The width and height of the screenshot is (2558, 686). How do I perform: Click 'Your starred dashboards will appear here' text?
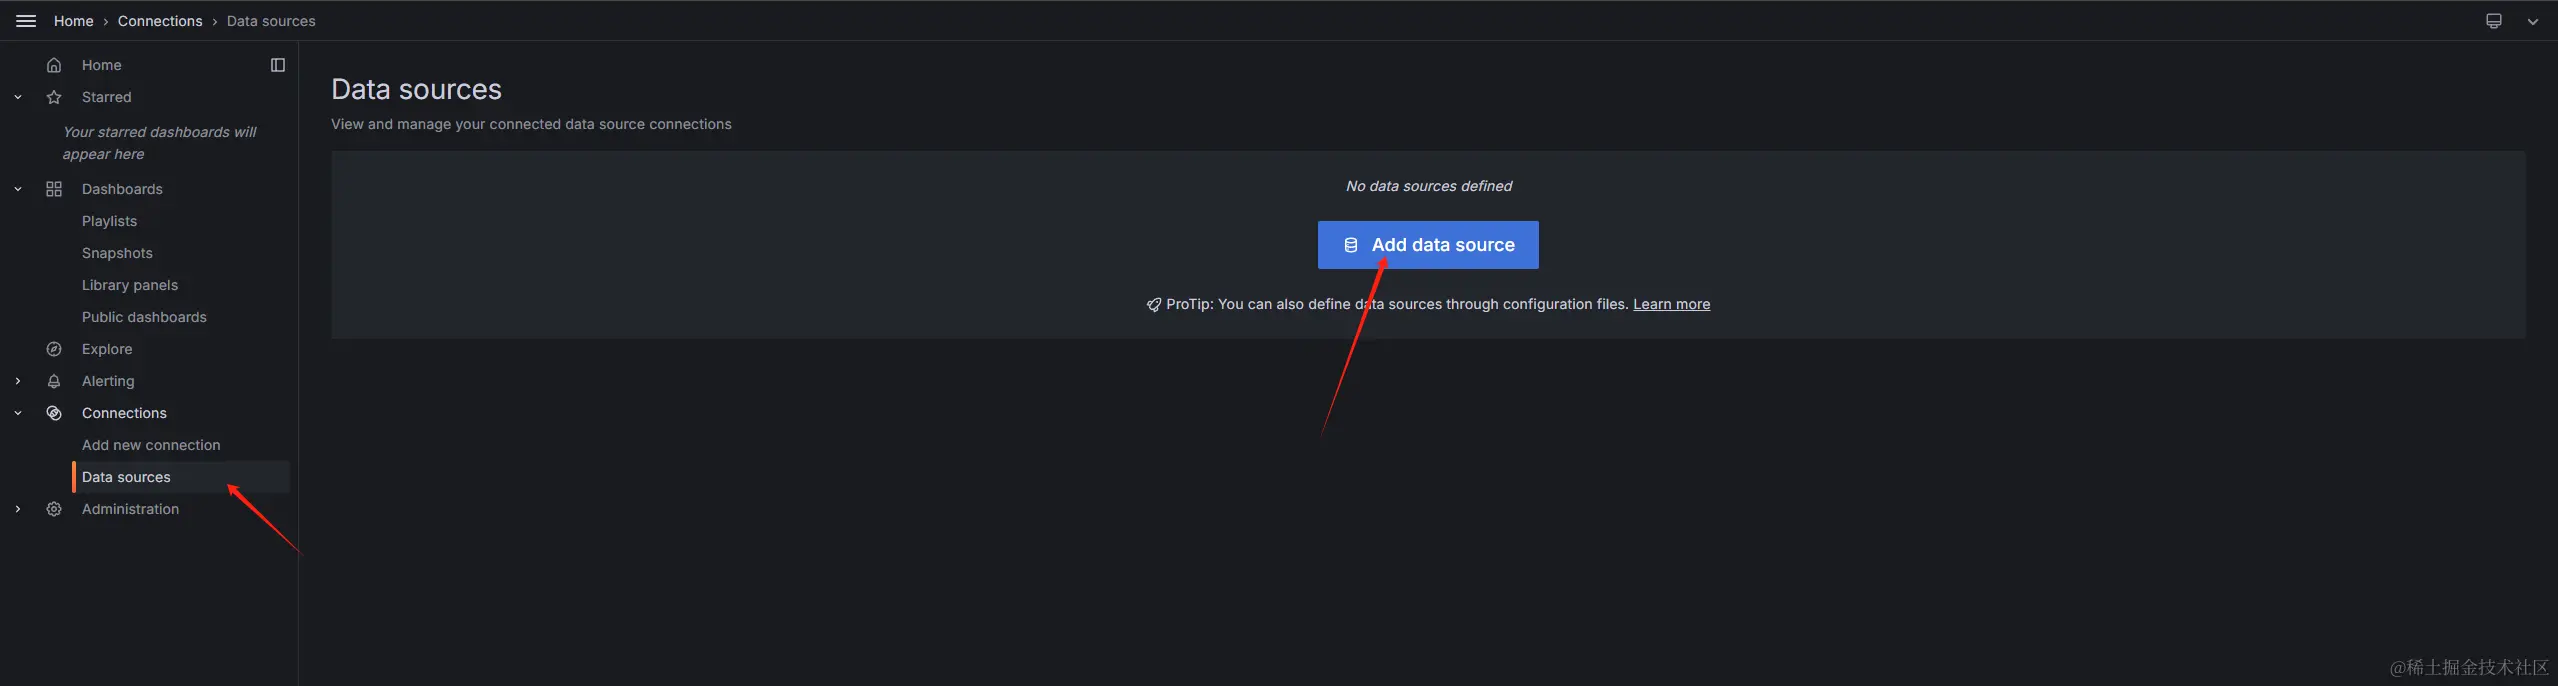160,143
